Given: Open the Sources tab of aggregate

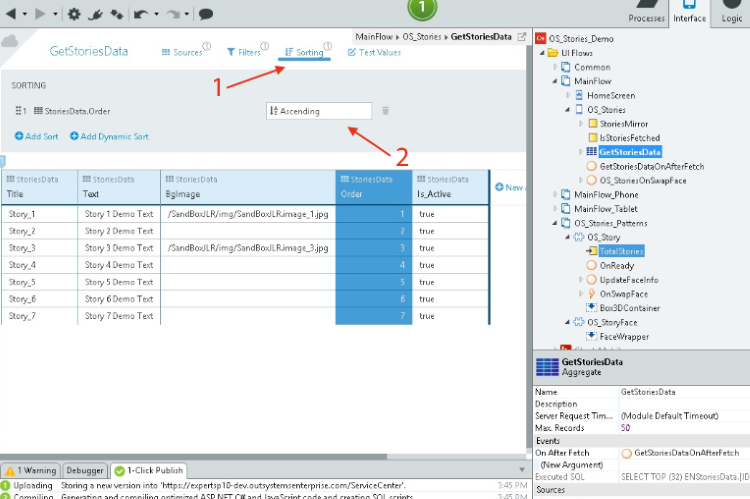Looking at the screenshot, I should pyautogui.click(x=181, y=52).
